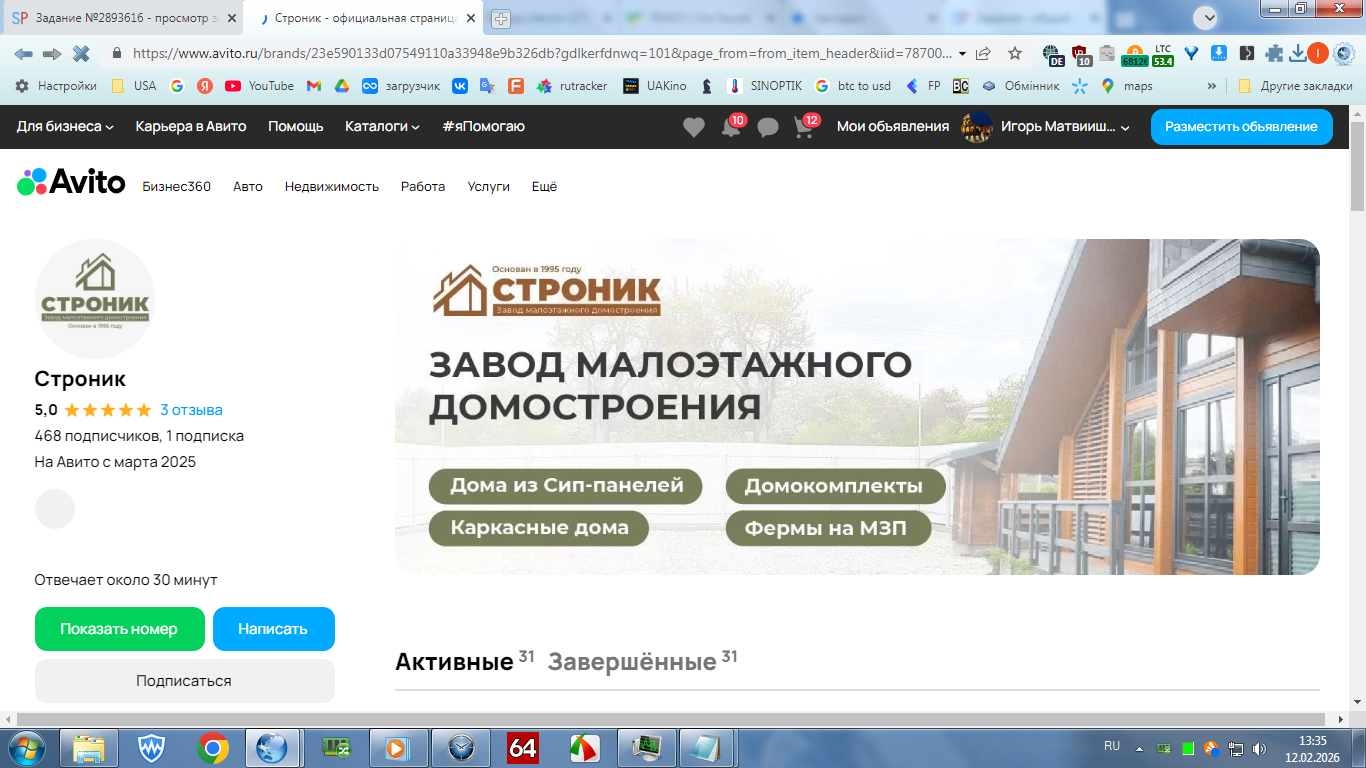Stop page loading with X button
1366x768 pixels.
coord(81,54)
